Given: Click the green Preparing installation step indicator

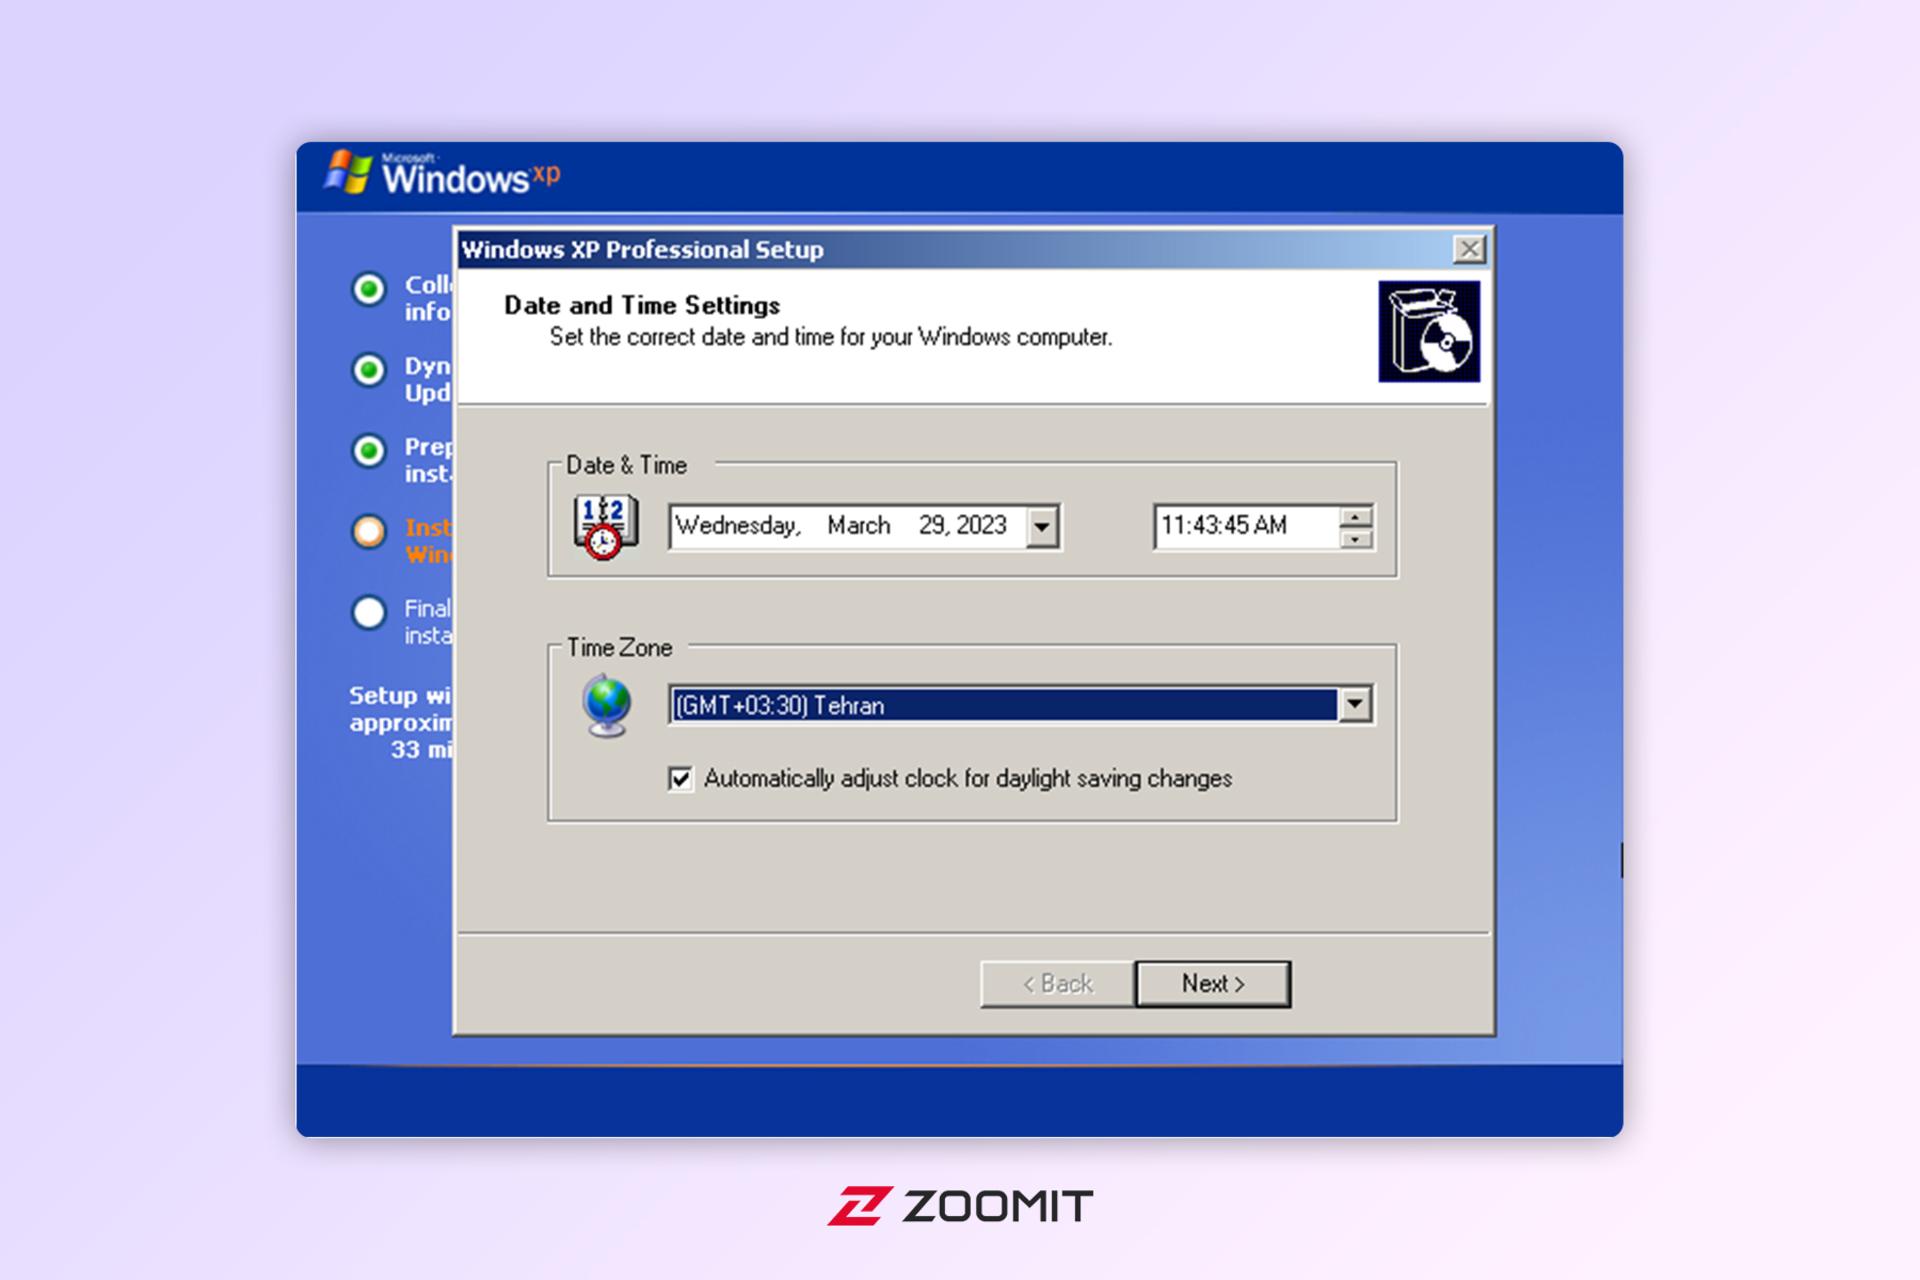Looking at the screenshot, I should [369, 451].
